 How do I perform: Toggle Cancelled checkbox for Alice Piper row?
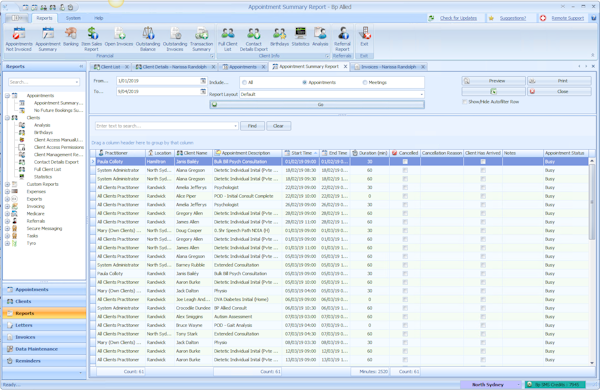(x=405, y=196)
